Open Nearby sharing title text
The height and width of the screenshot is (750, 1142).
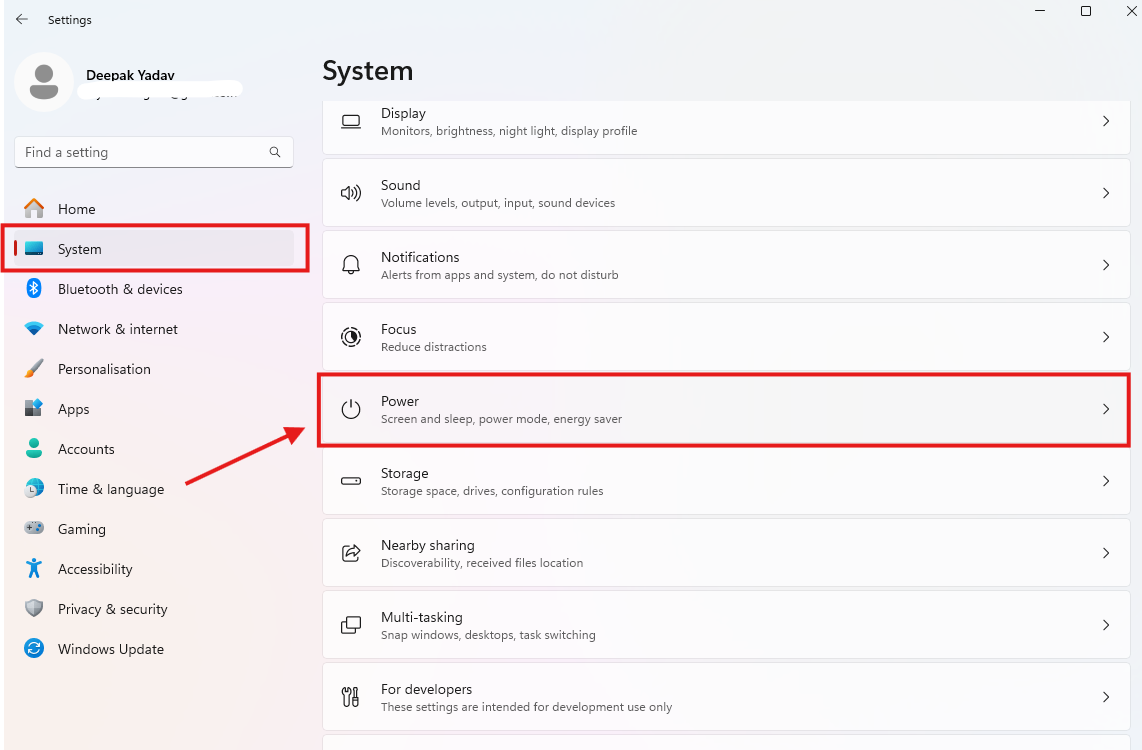tap(428, 546)
